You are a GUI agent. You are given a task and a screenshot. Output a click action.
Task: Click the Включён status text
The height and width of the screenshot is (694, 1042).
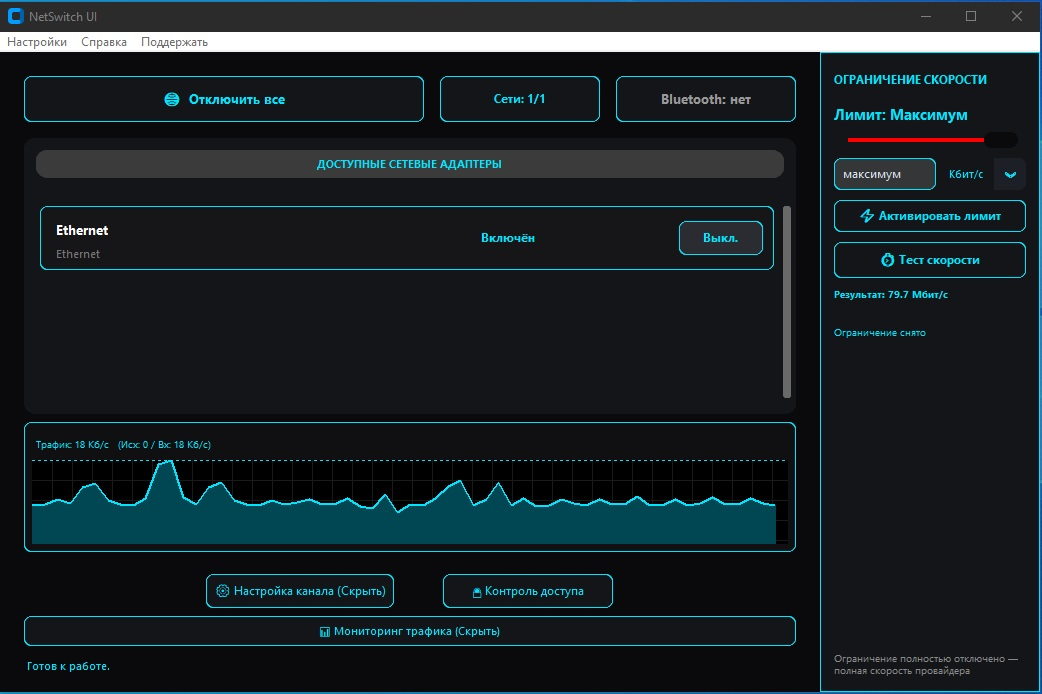[508, 238]
